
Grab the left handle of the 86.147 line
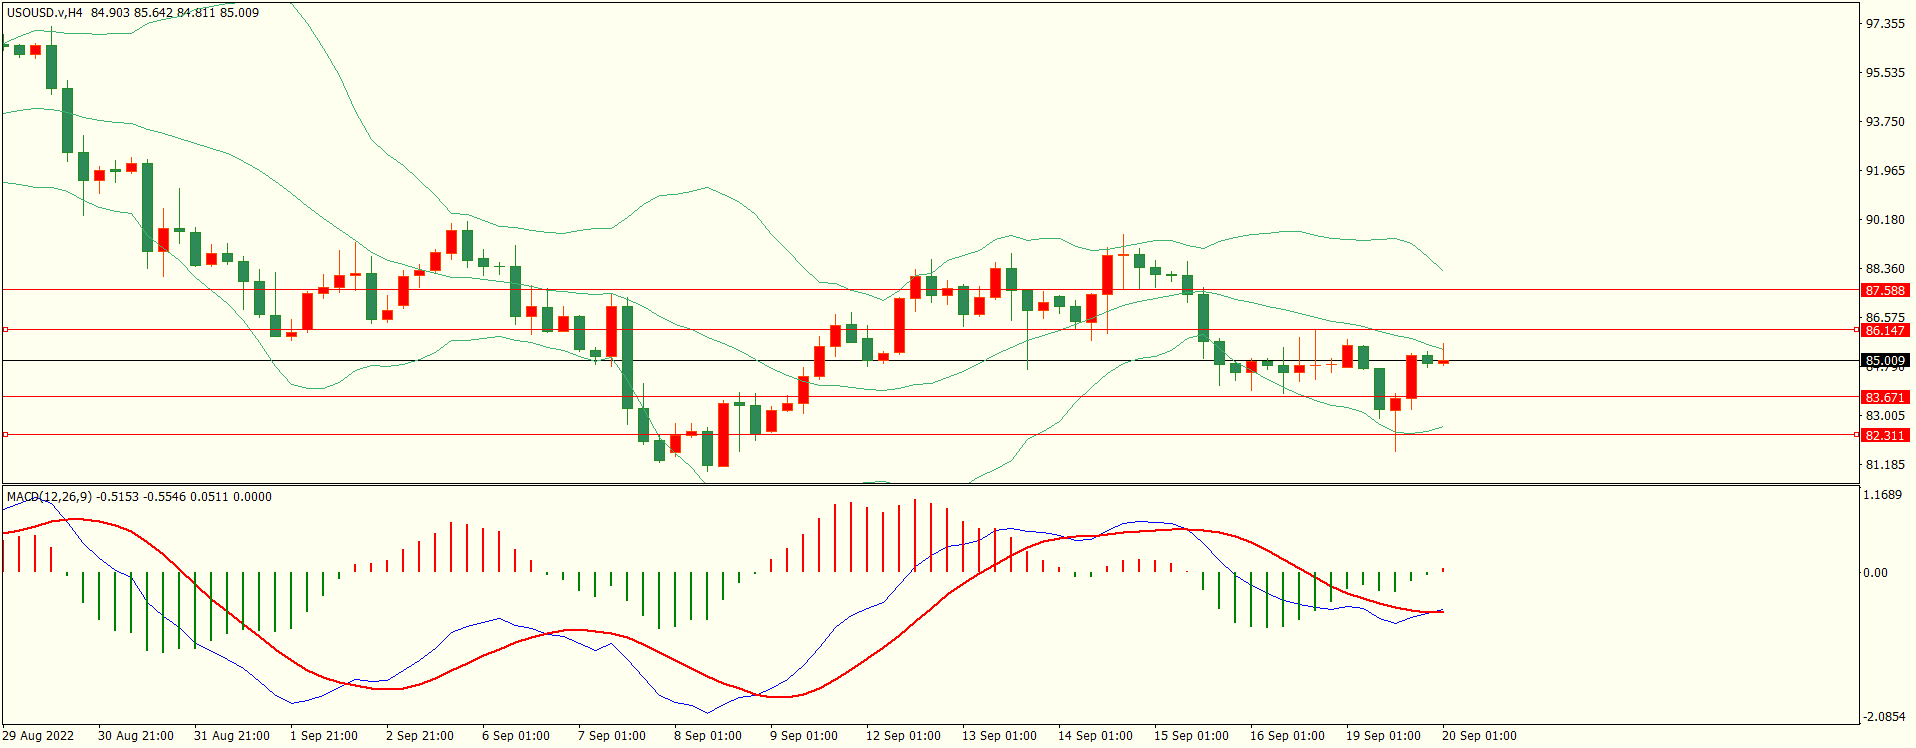coord(6,329)
